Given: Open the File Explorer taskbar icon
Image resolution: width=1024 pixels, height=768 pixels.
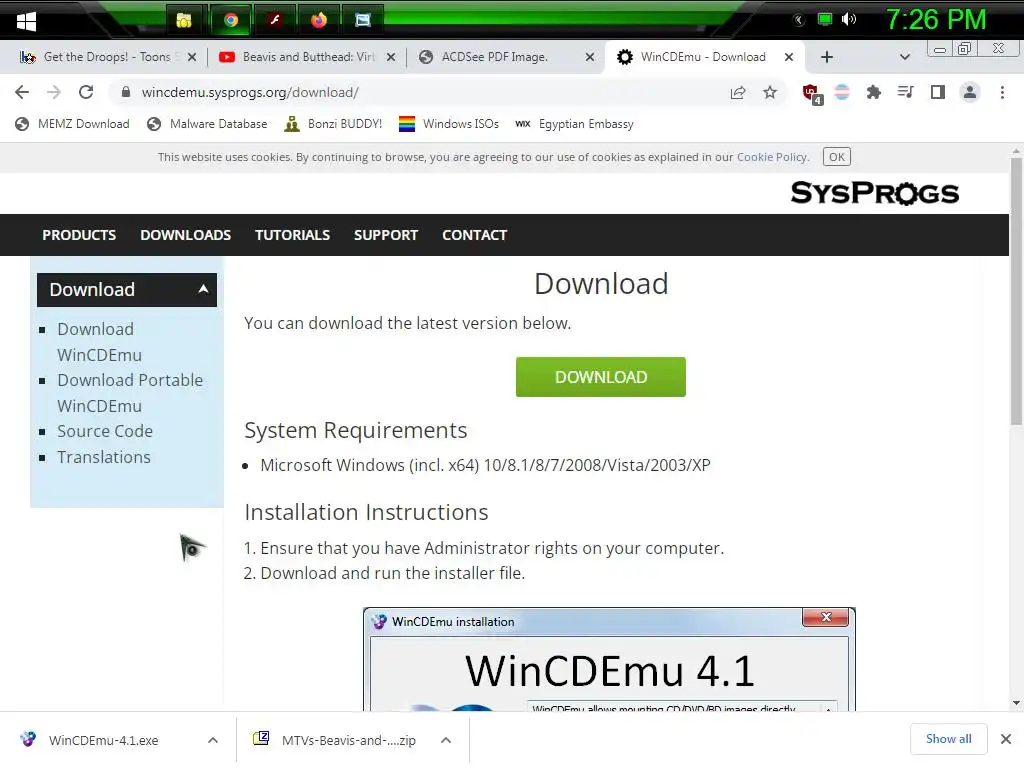Looking at the screenshot, I should point(184,20).
